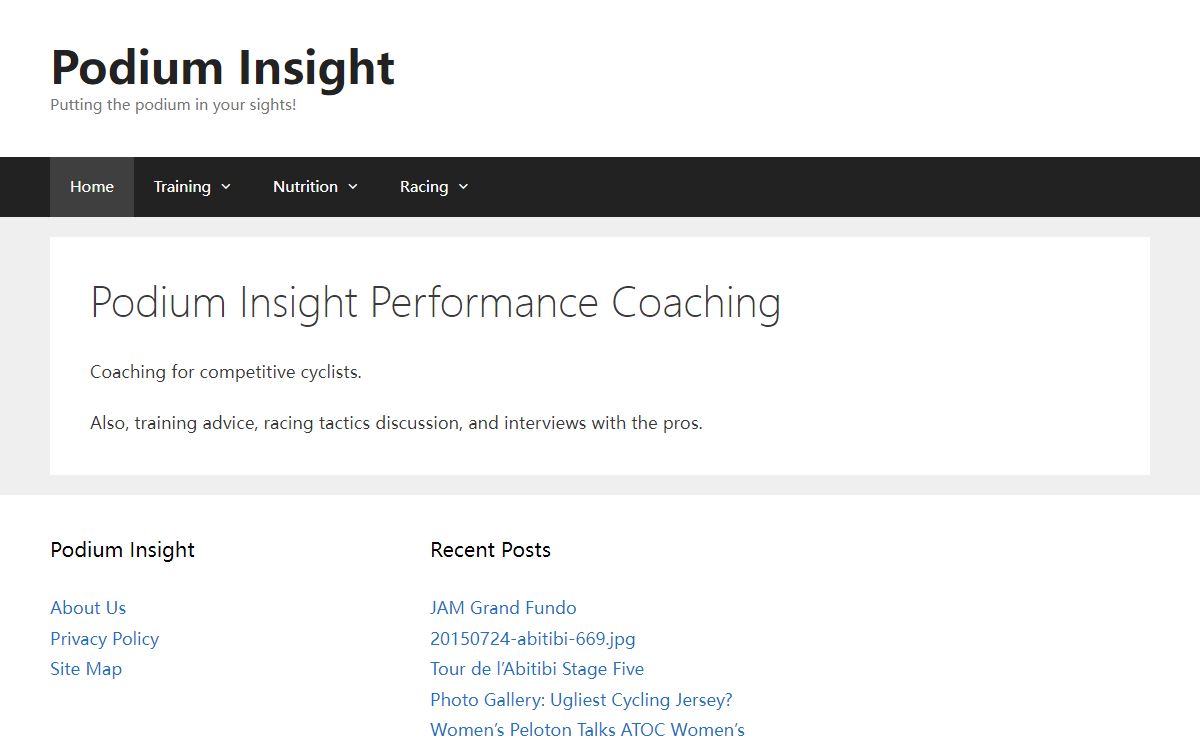The width and height of the screenshot is (1200, 740).
Task: Click the Nutrition menu label
Action: coord(305,187)
